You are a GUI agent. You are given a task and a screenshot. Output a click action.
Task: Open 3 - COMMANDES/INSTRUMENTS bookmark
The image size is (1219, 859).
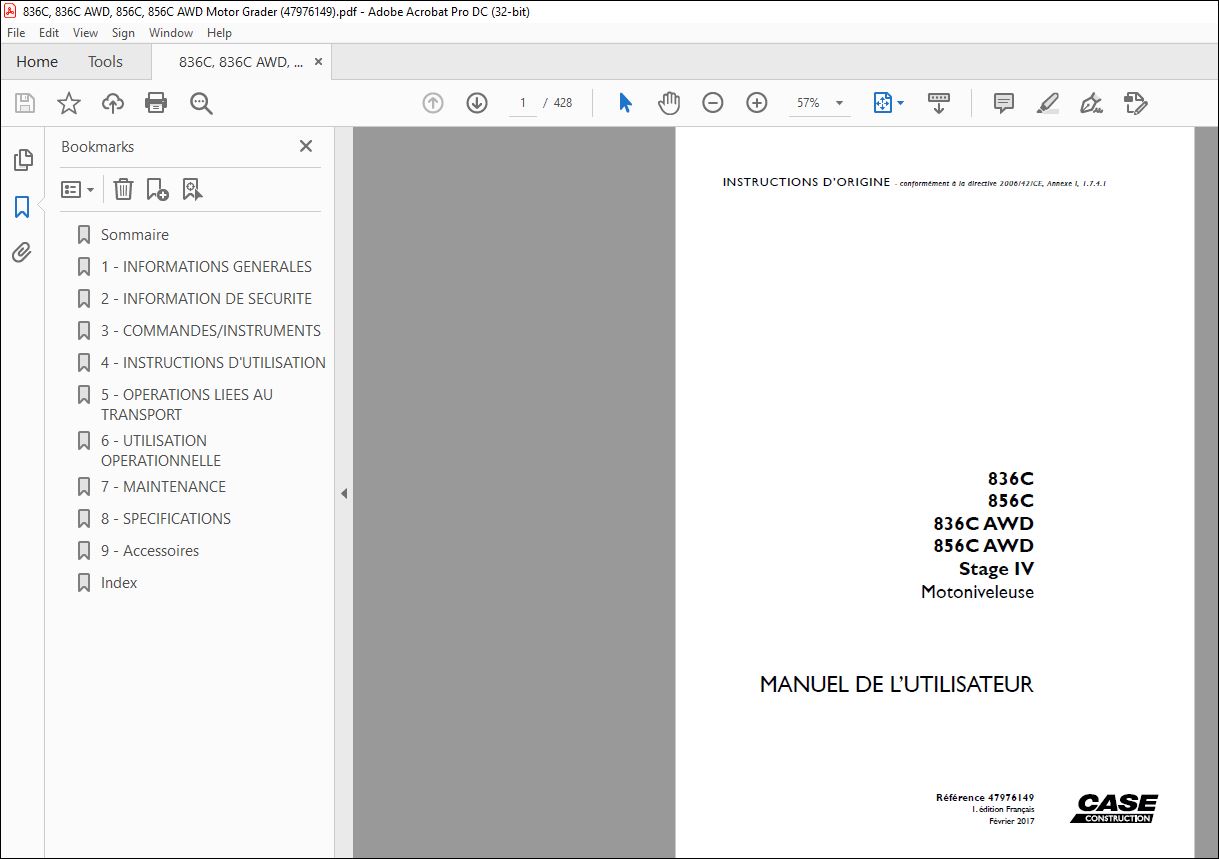point(211,331)
